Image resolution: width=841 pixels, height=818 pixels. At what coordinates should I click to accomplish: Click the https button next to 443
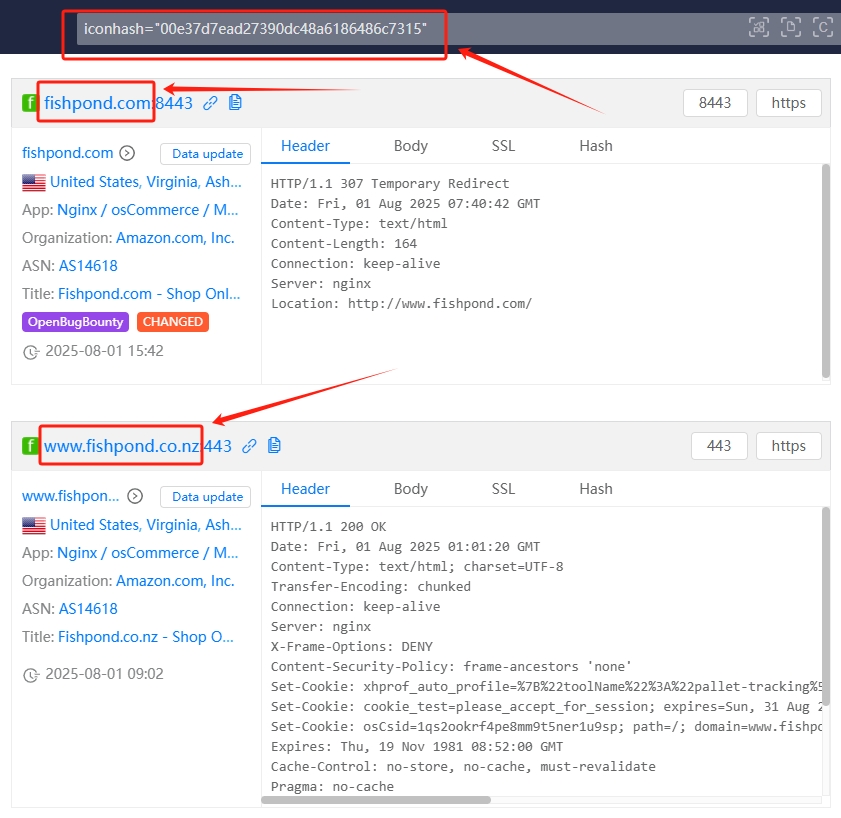pyautogui.click(x=788, y=446)
